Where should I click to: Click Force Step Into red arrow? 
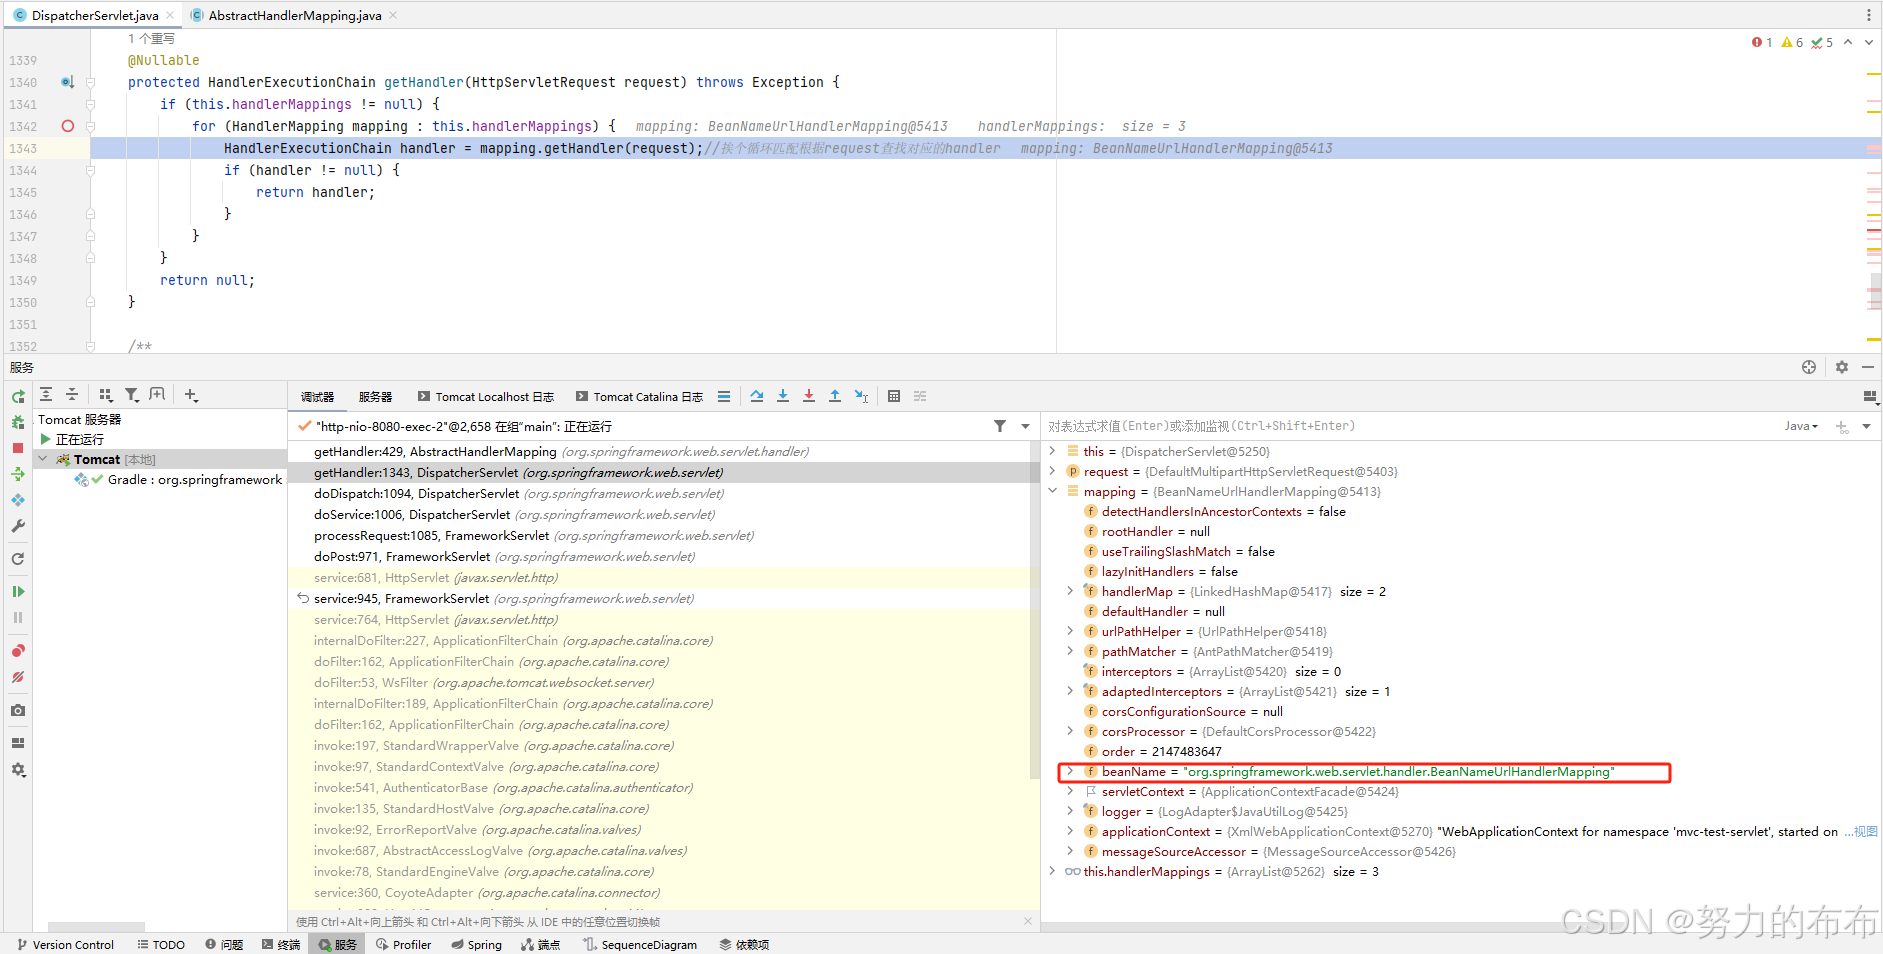[x=809, y=396]
